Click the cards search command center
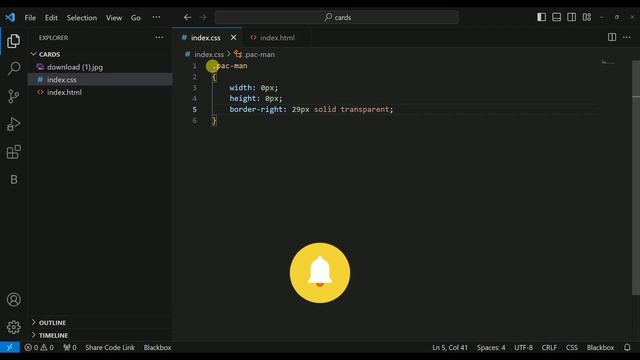This screenshot has height=360, width=640. [x=337, y=17]
